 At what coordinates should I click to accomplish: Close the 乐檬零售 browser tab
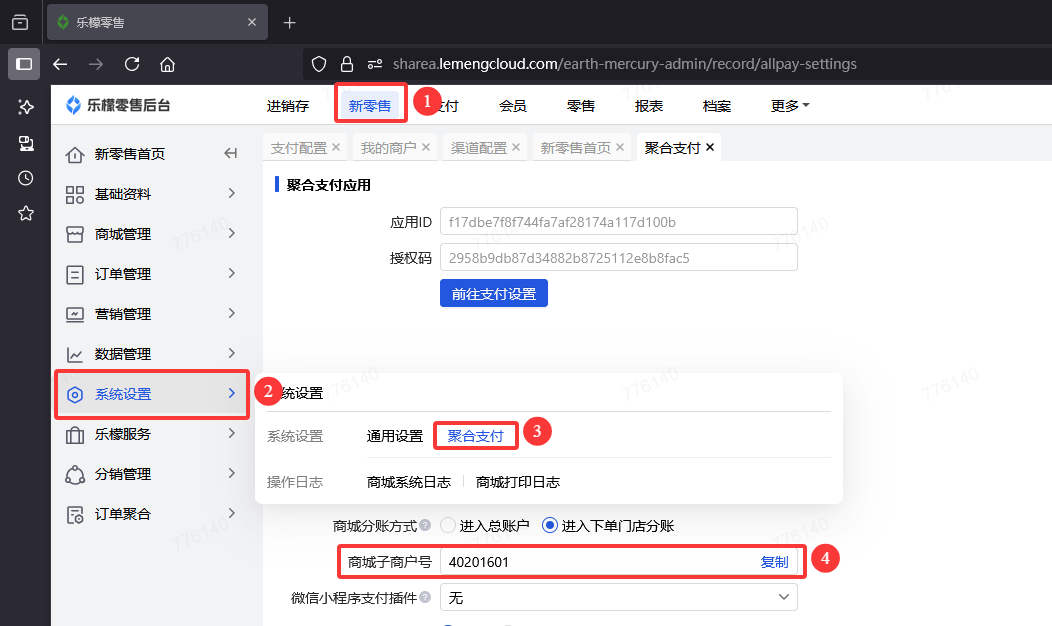[x=252, y=22]
